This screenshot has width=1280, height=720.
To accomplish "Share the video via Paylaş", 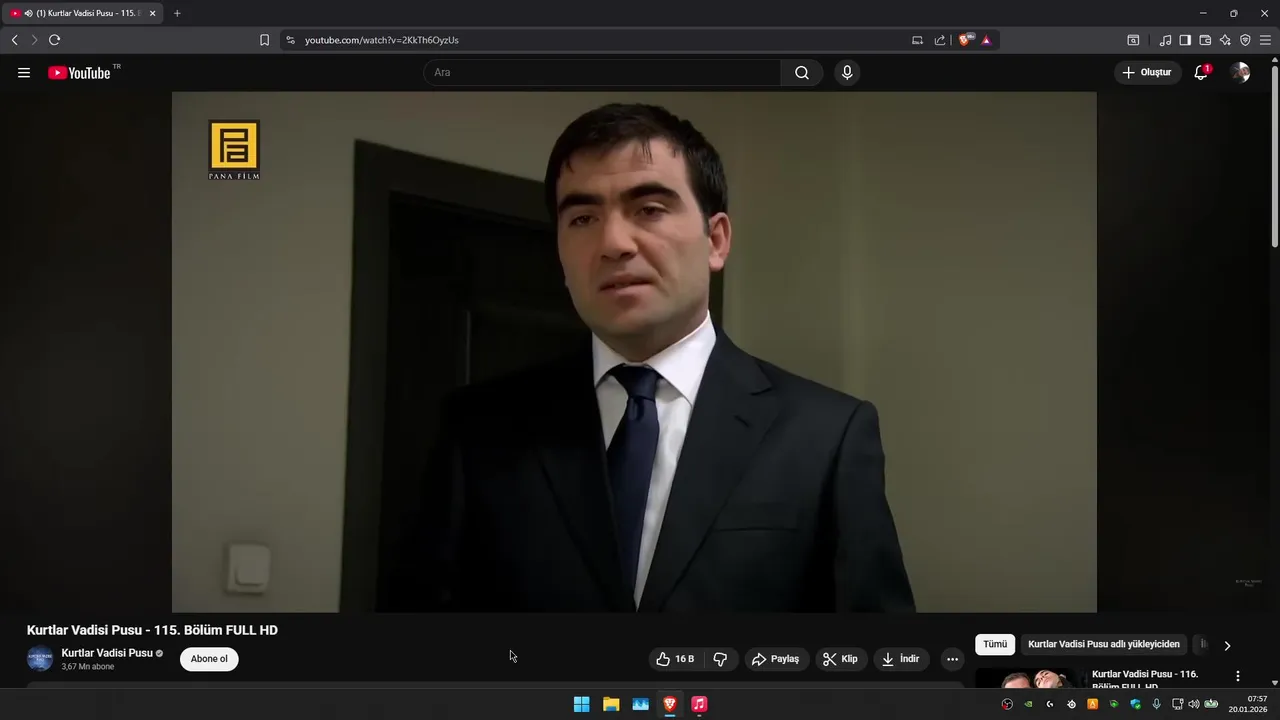I will 776,659.
